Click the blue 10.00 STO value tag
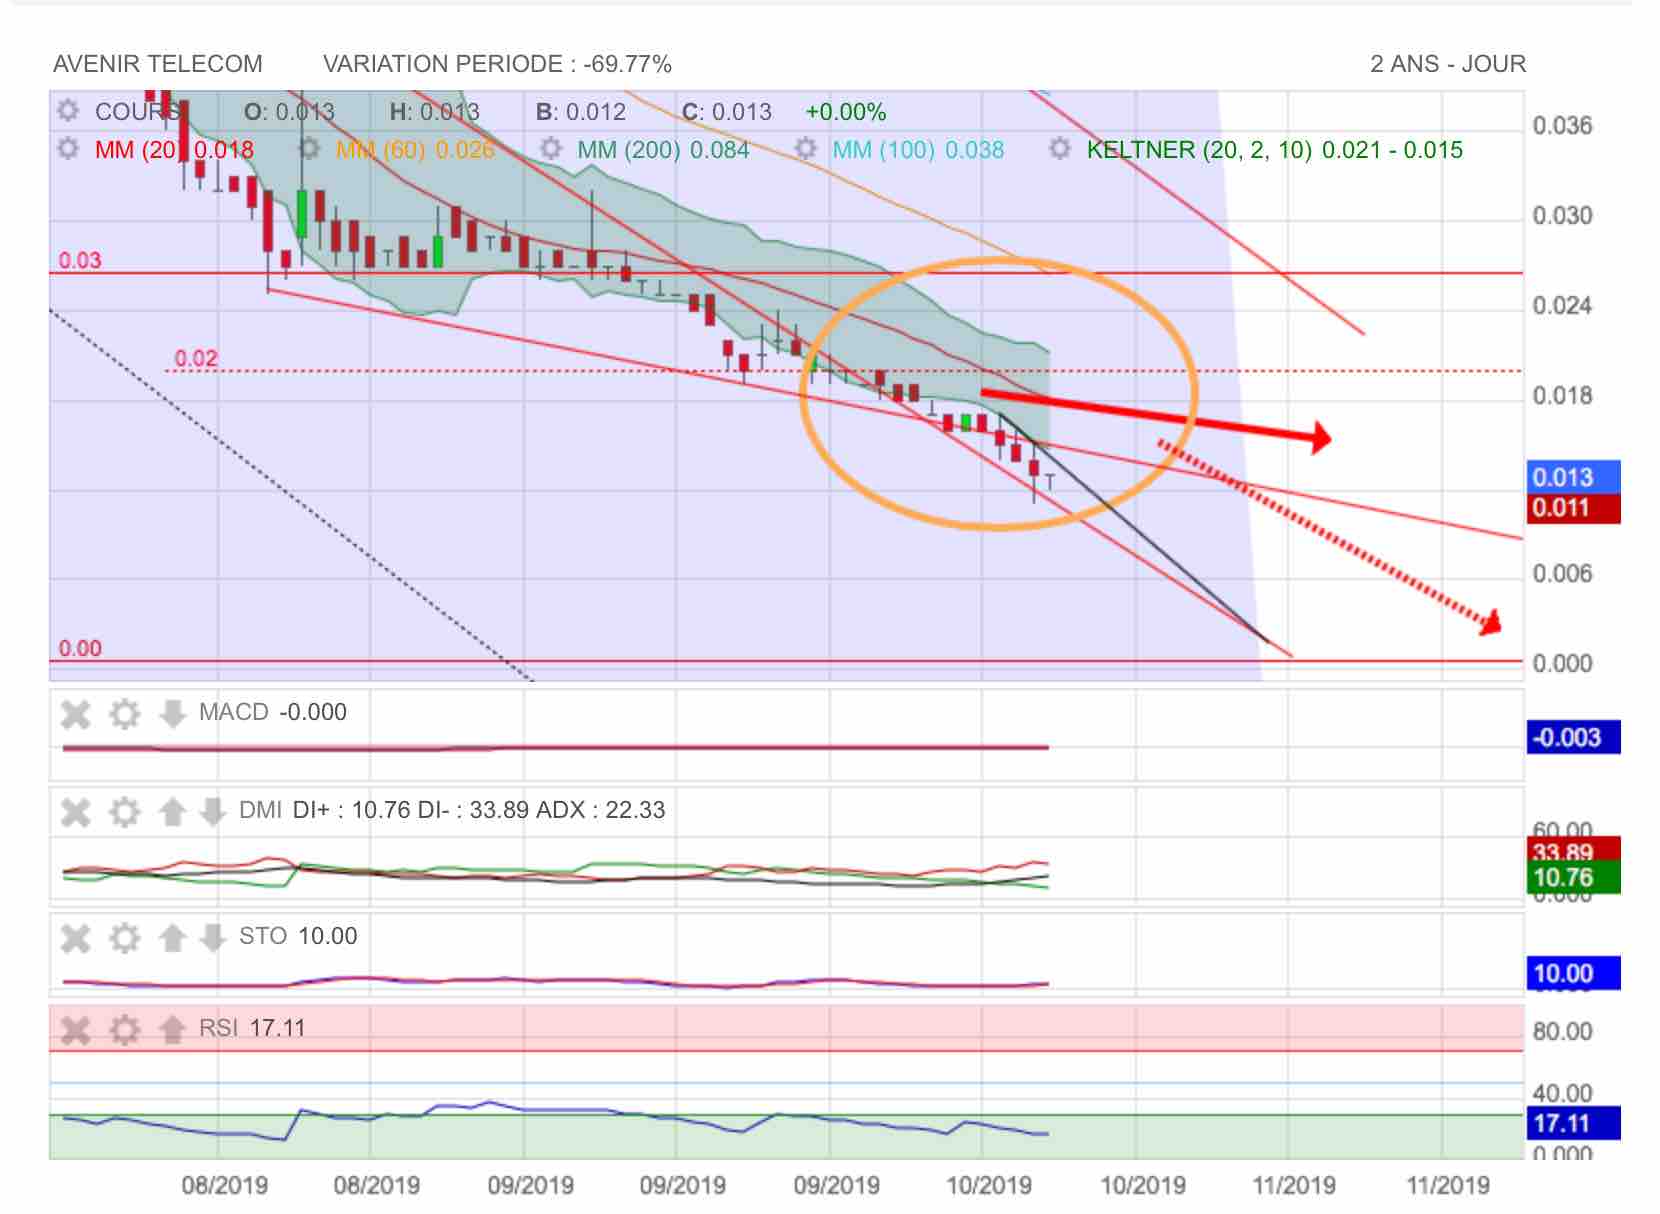This screenshot has height=1214, width=1660. [x=1573, y=974]
